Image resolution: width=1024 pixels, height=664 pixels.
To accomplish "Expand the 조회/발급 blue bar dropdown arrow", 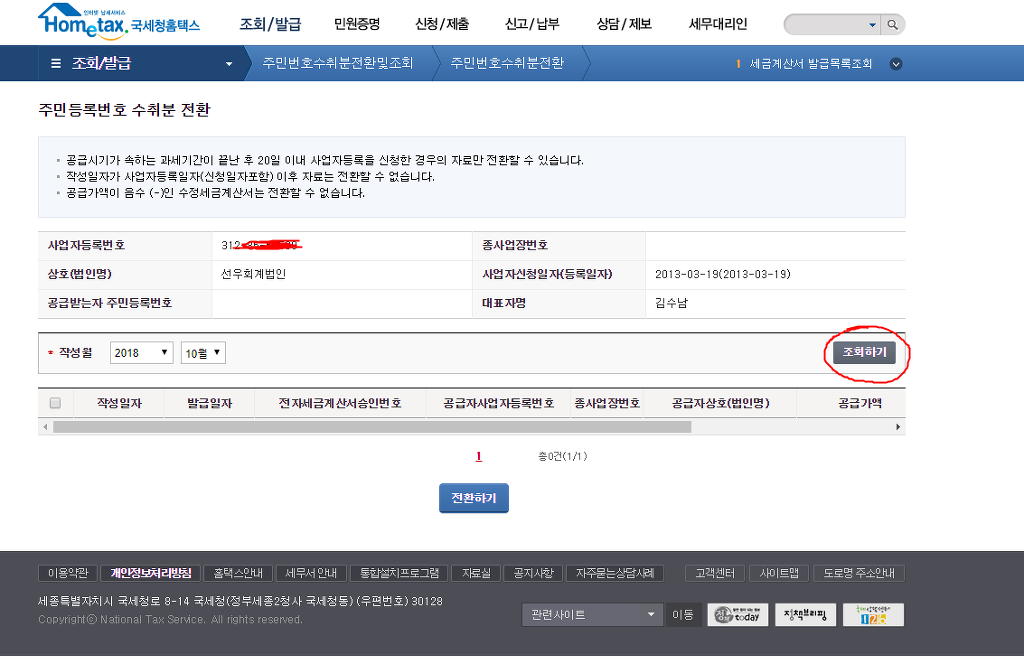I will pyautogui.click(x=229, y=64).
